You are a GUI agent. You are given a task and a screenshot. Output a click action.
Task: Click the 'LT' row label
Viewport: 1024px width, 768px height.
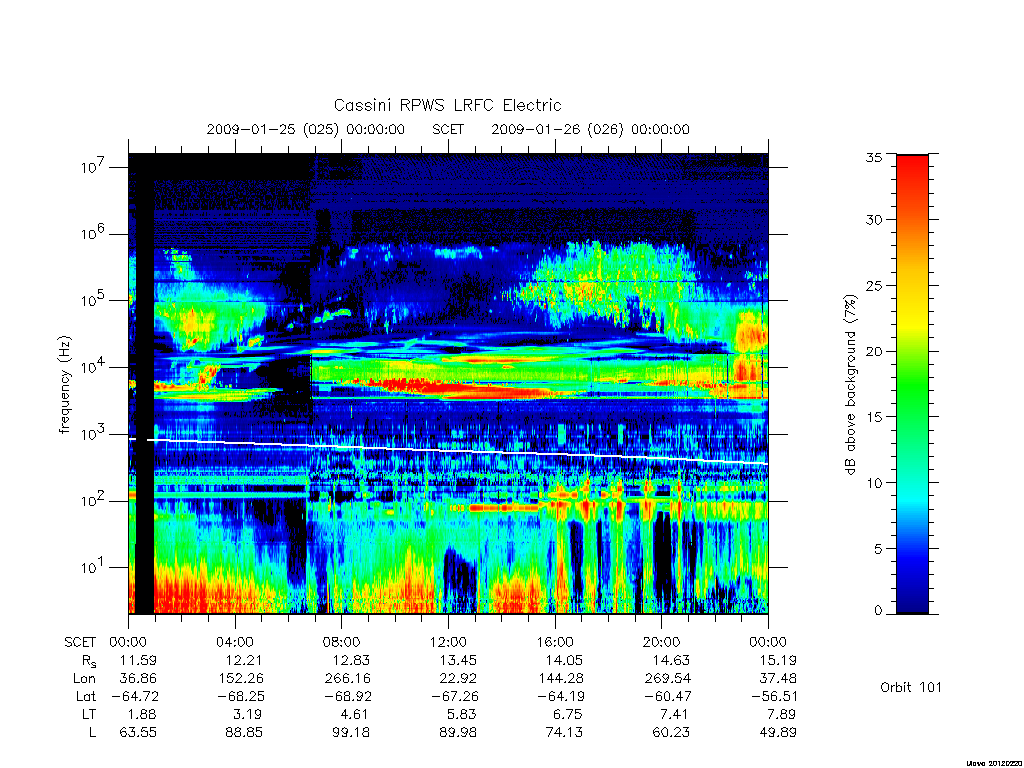89,714
